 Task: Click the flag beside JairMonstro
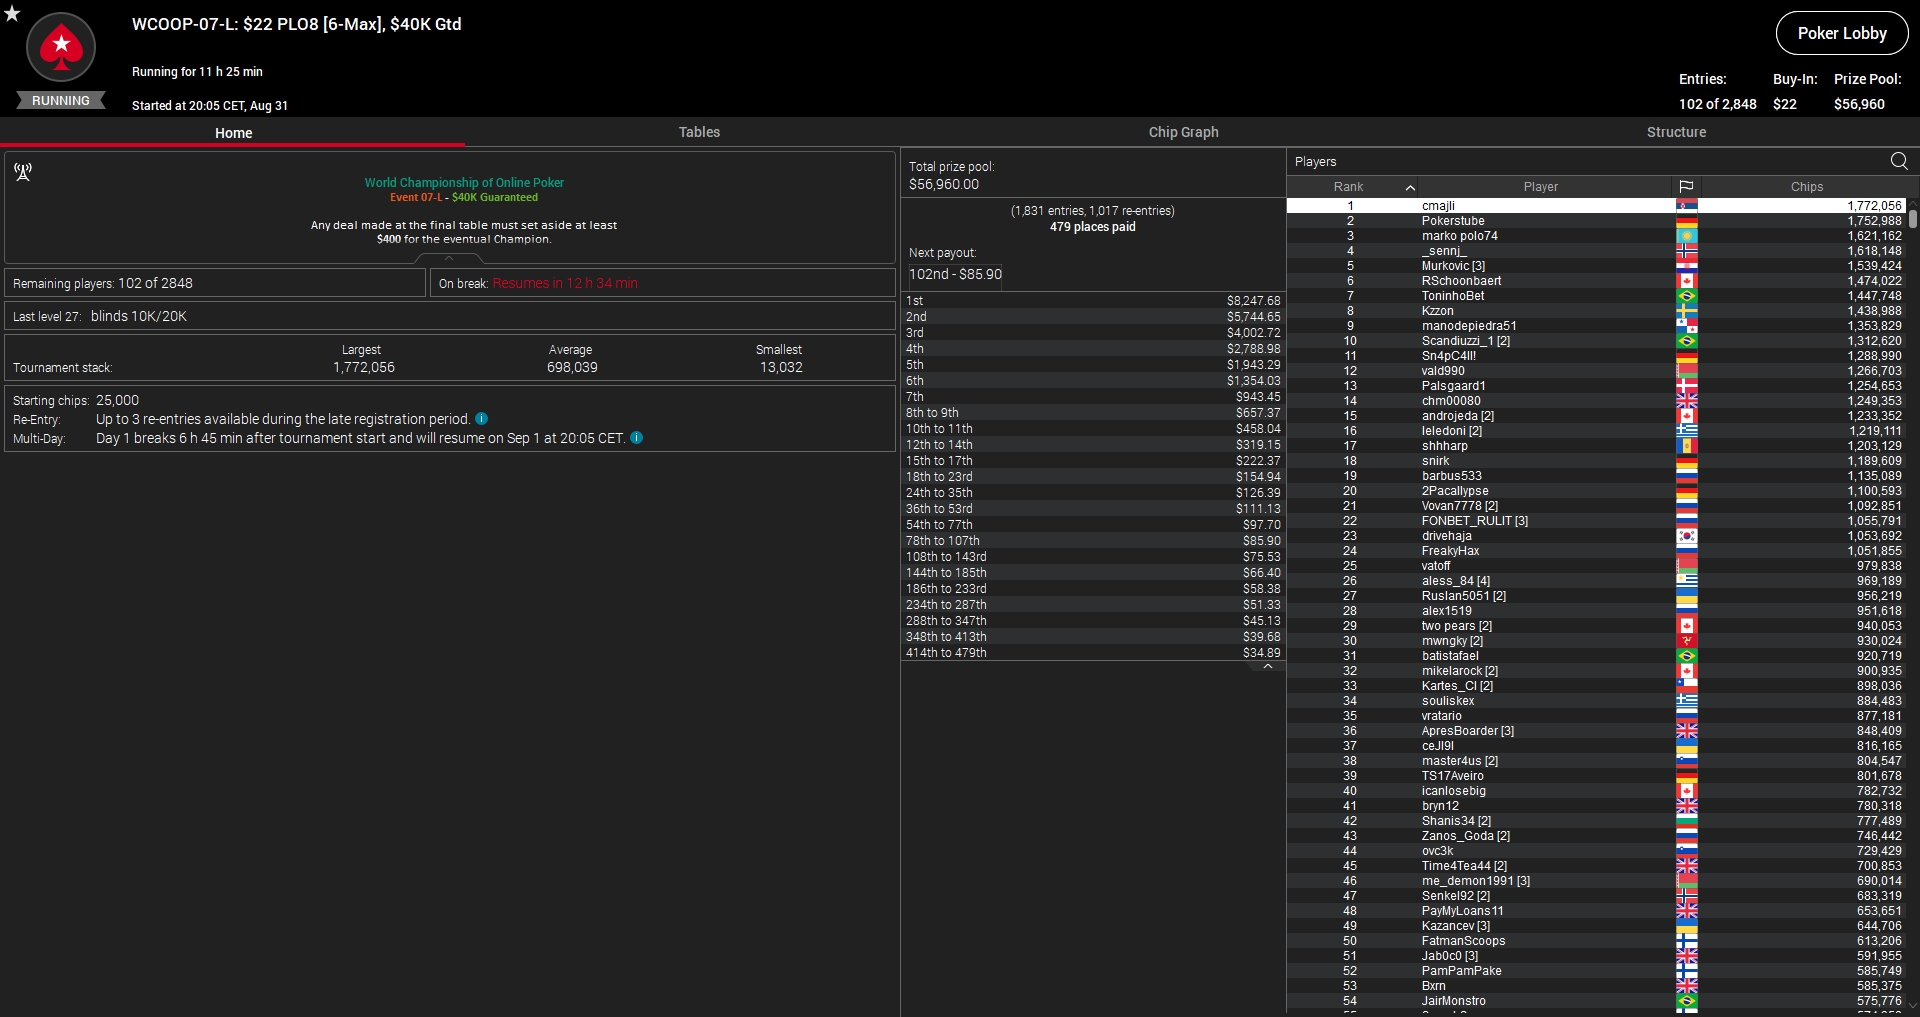(x=1686, y=1001)
